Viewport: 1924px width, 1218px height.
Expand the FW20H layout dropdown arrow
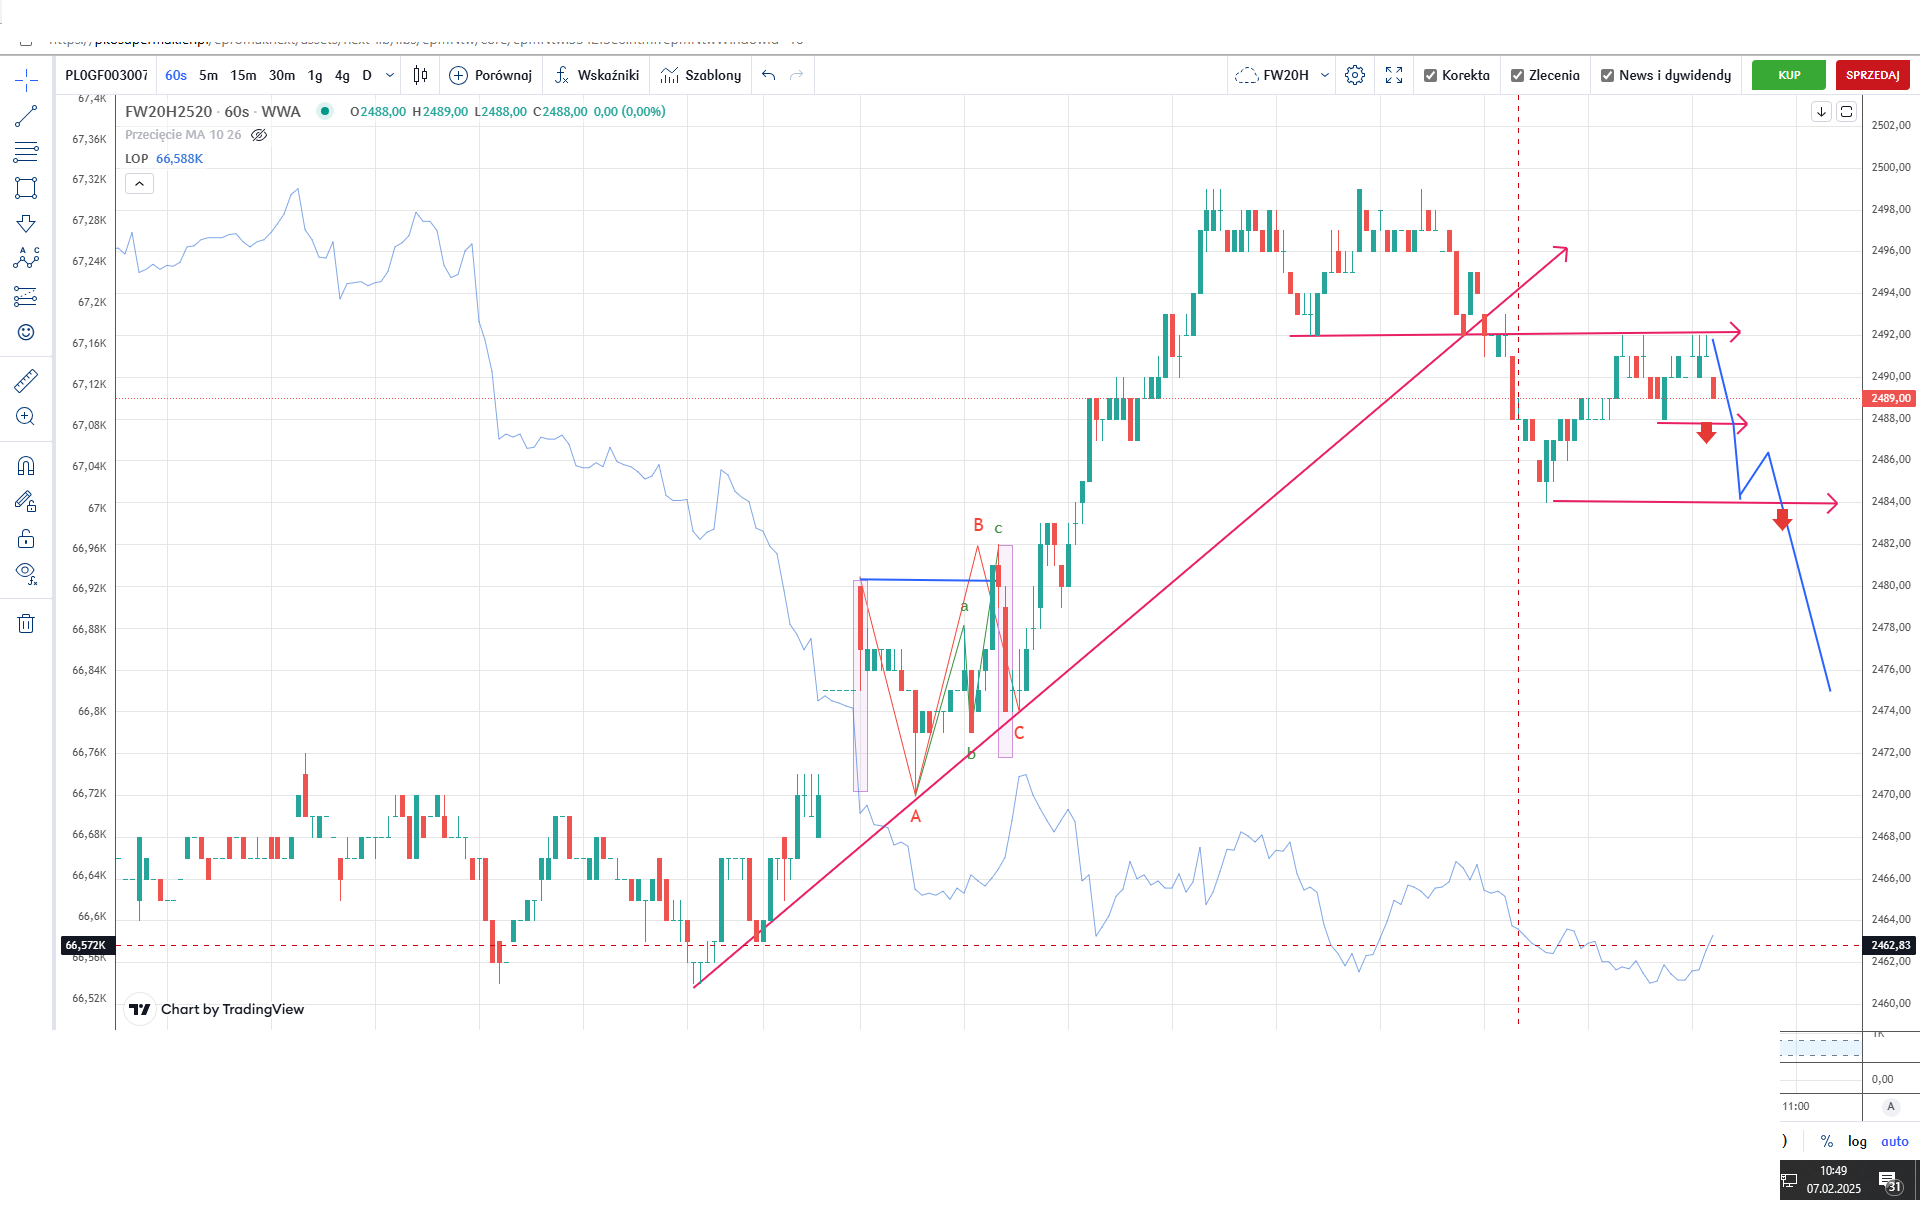(1325, 75)
